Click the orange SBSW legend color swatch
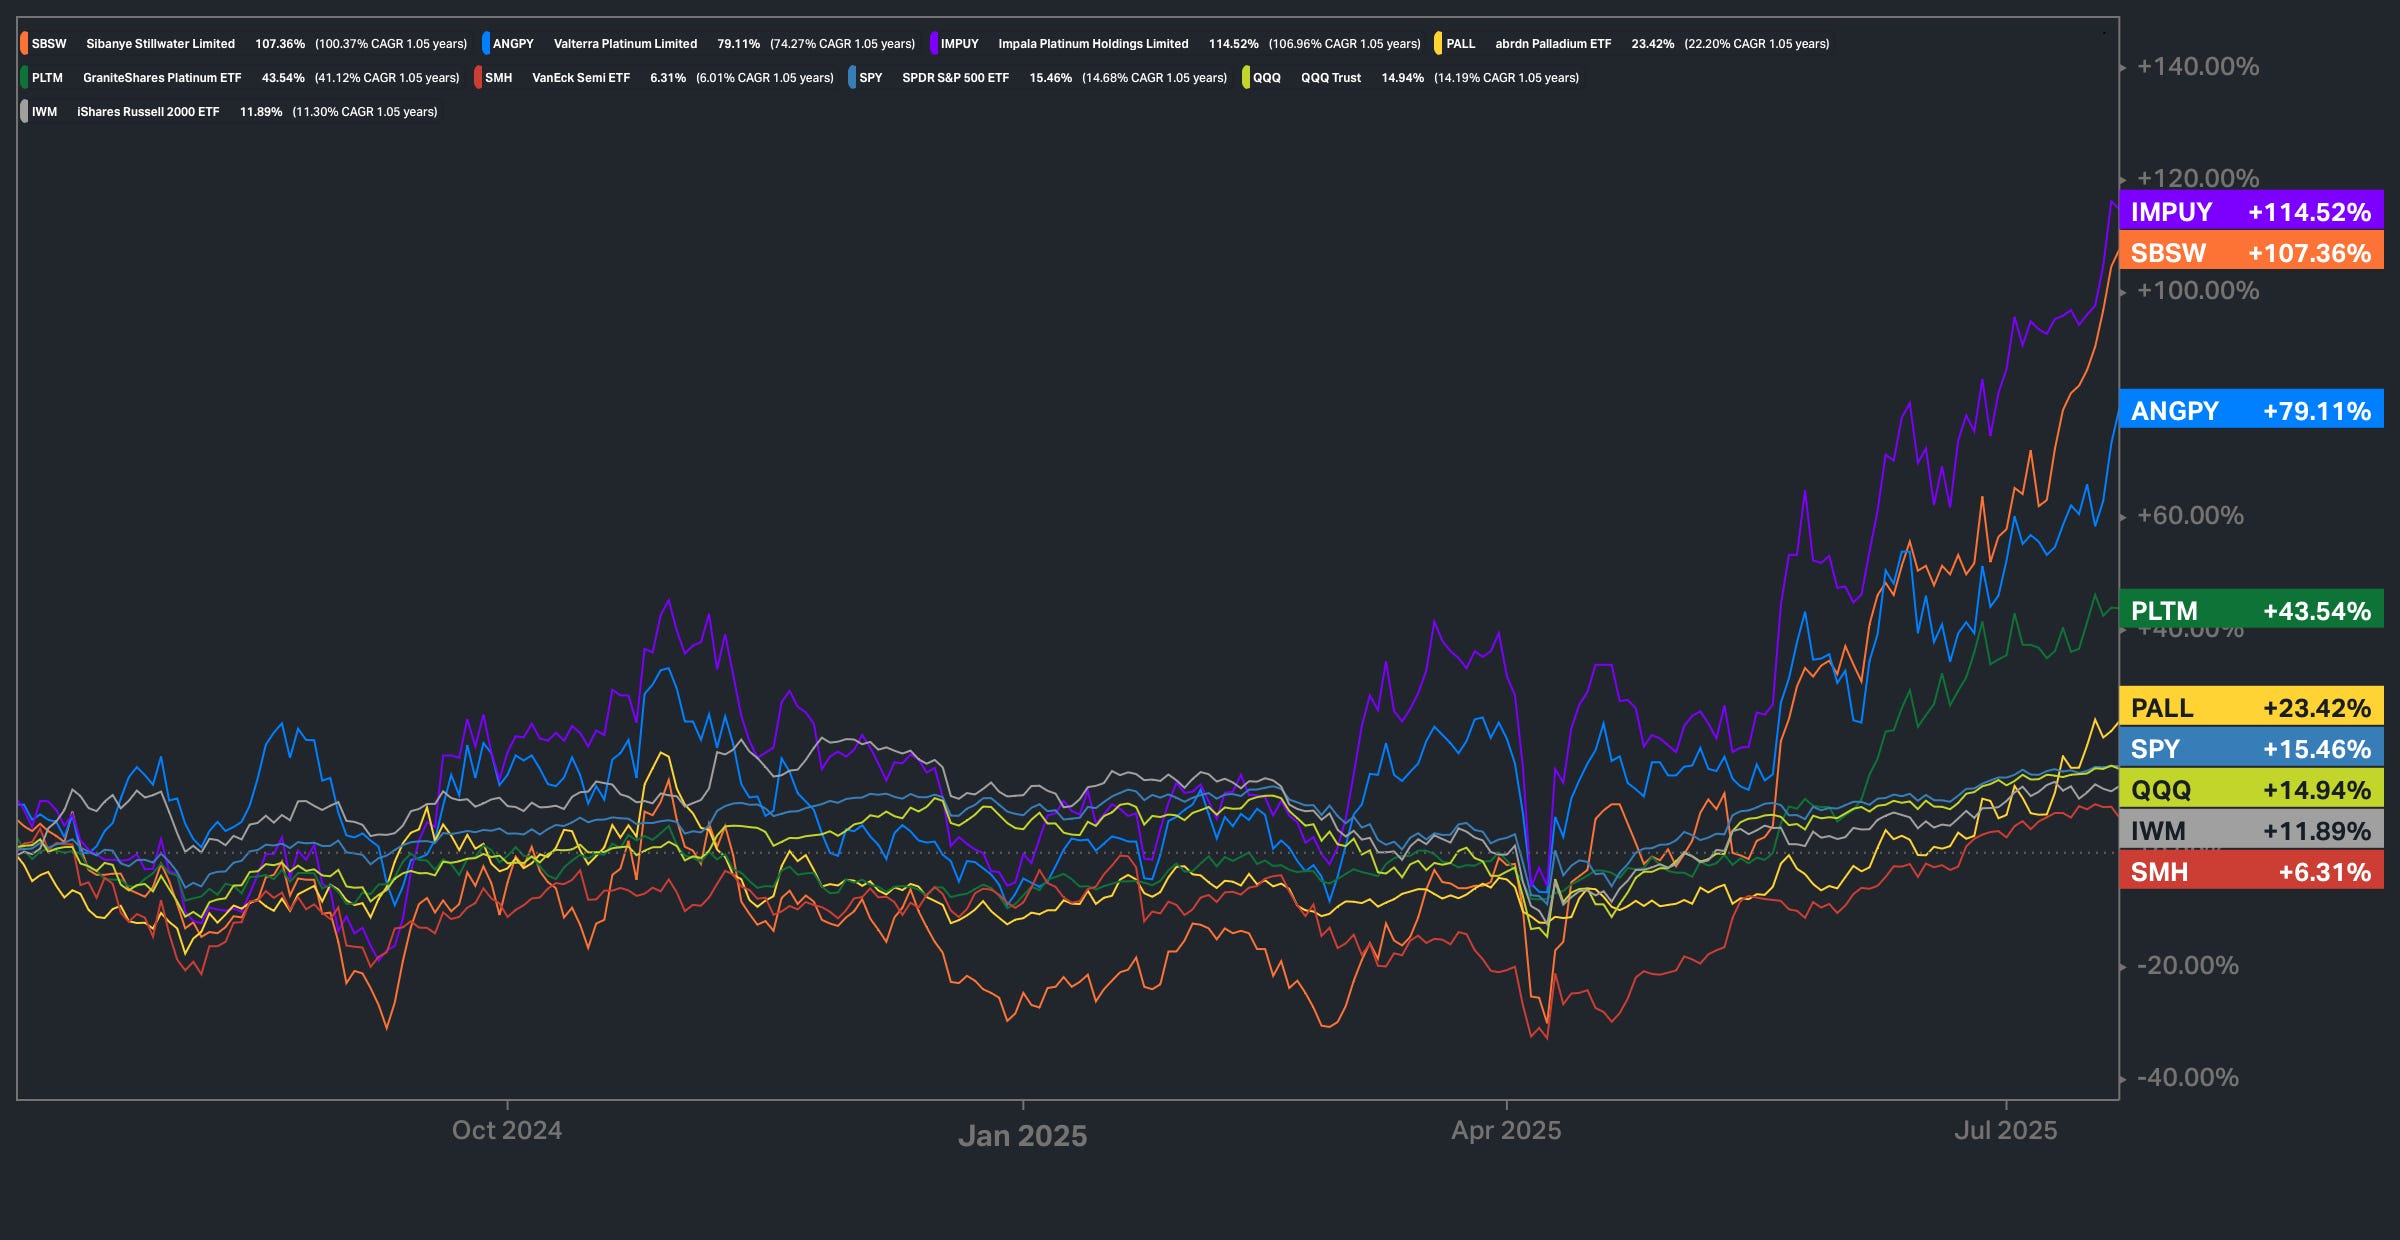Screen dimensions: 2400x1240 [x=24, y=44]
